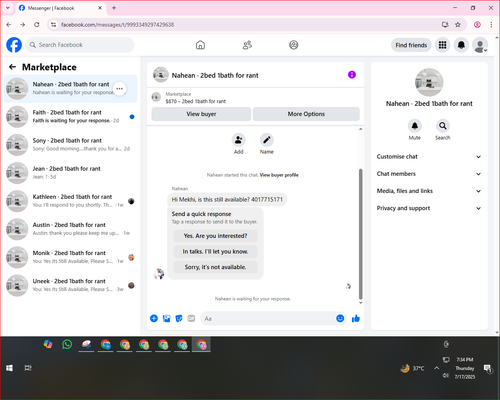Expand the Privacy and support section
Viewport: 500px width, 400px height.
point(429,208)
